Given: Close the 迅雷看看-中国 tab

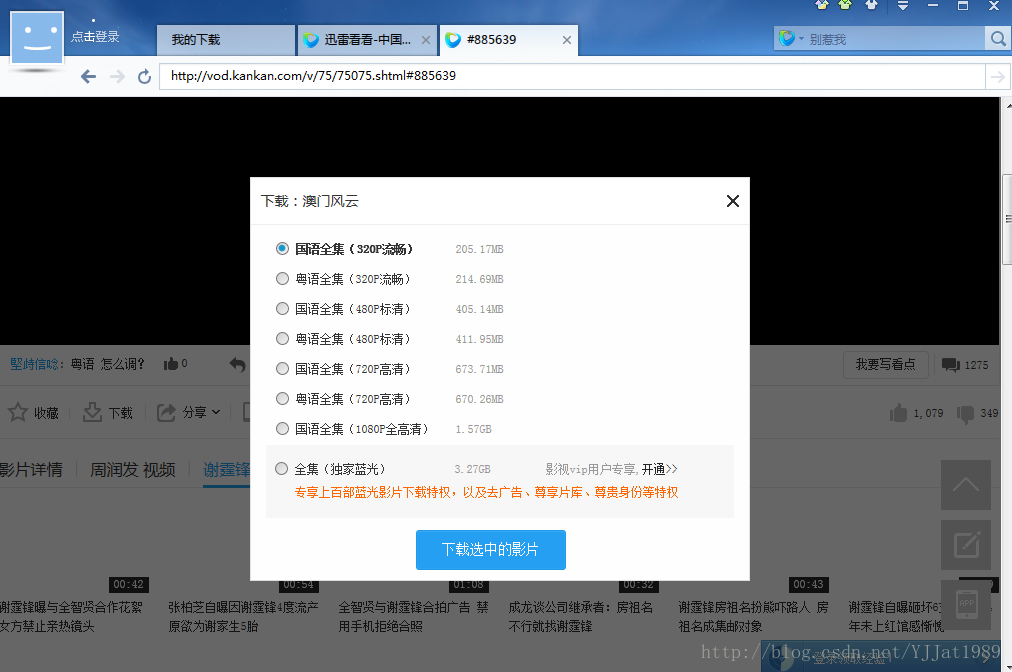Looking at the screenshot, I should point(425,40).
